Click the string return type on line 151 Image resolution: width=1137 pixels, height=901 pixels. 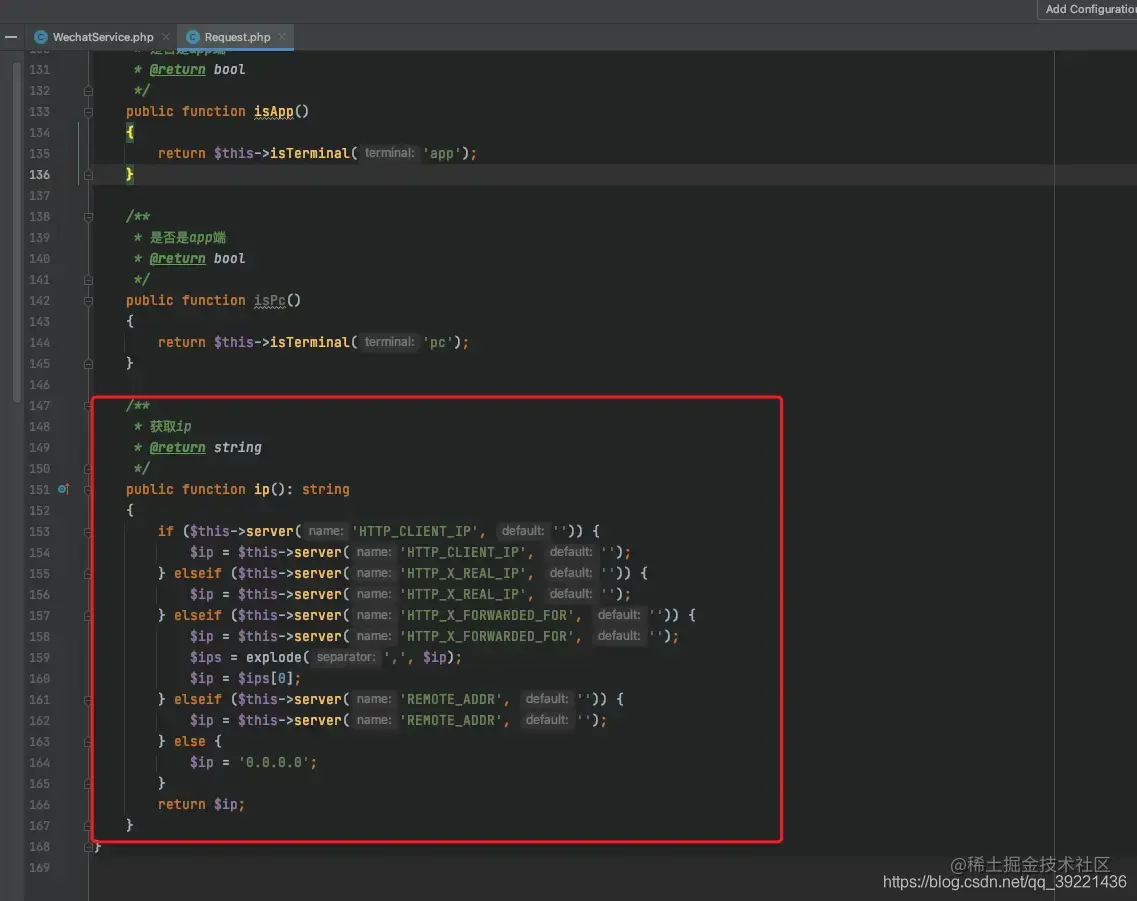326,489
